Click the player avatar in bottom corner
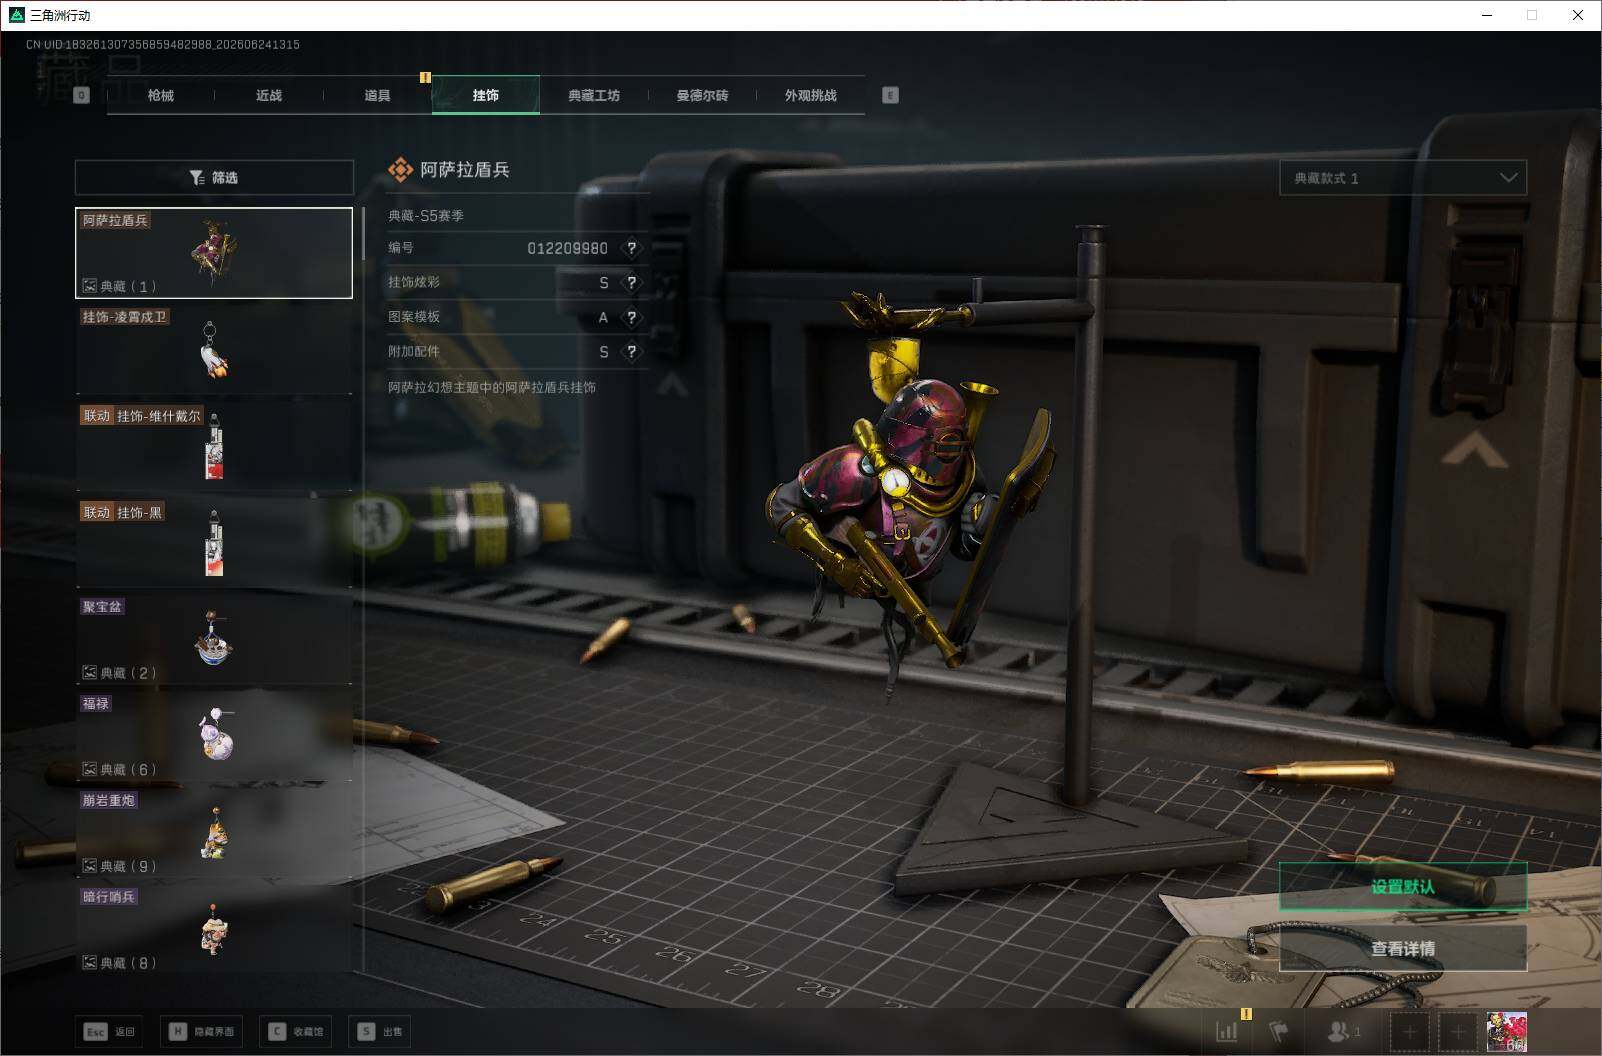The image size is (1602, 1056). (x=1506, y=1031)
